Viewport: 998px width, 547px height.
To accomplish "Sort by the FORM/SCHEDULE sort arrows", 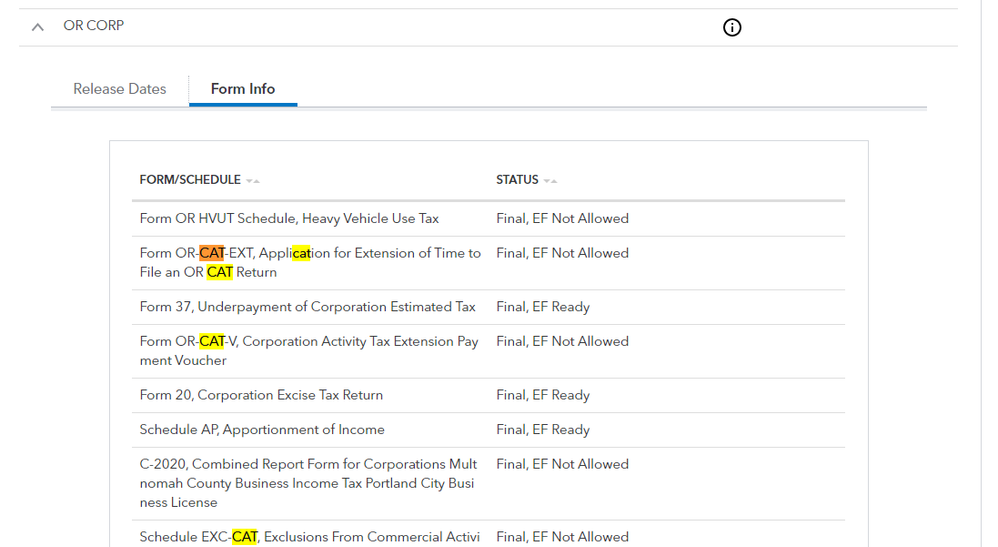I will 253,181.
